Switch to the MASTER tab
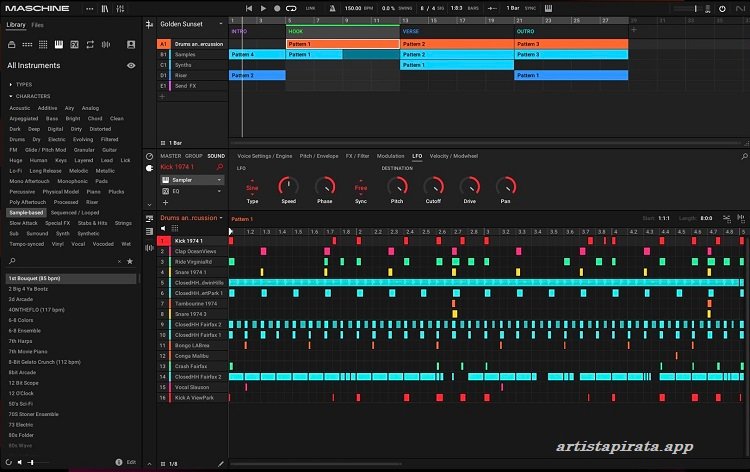This screenshot has height=472, width=750. (x=171, y=156)
